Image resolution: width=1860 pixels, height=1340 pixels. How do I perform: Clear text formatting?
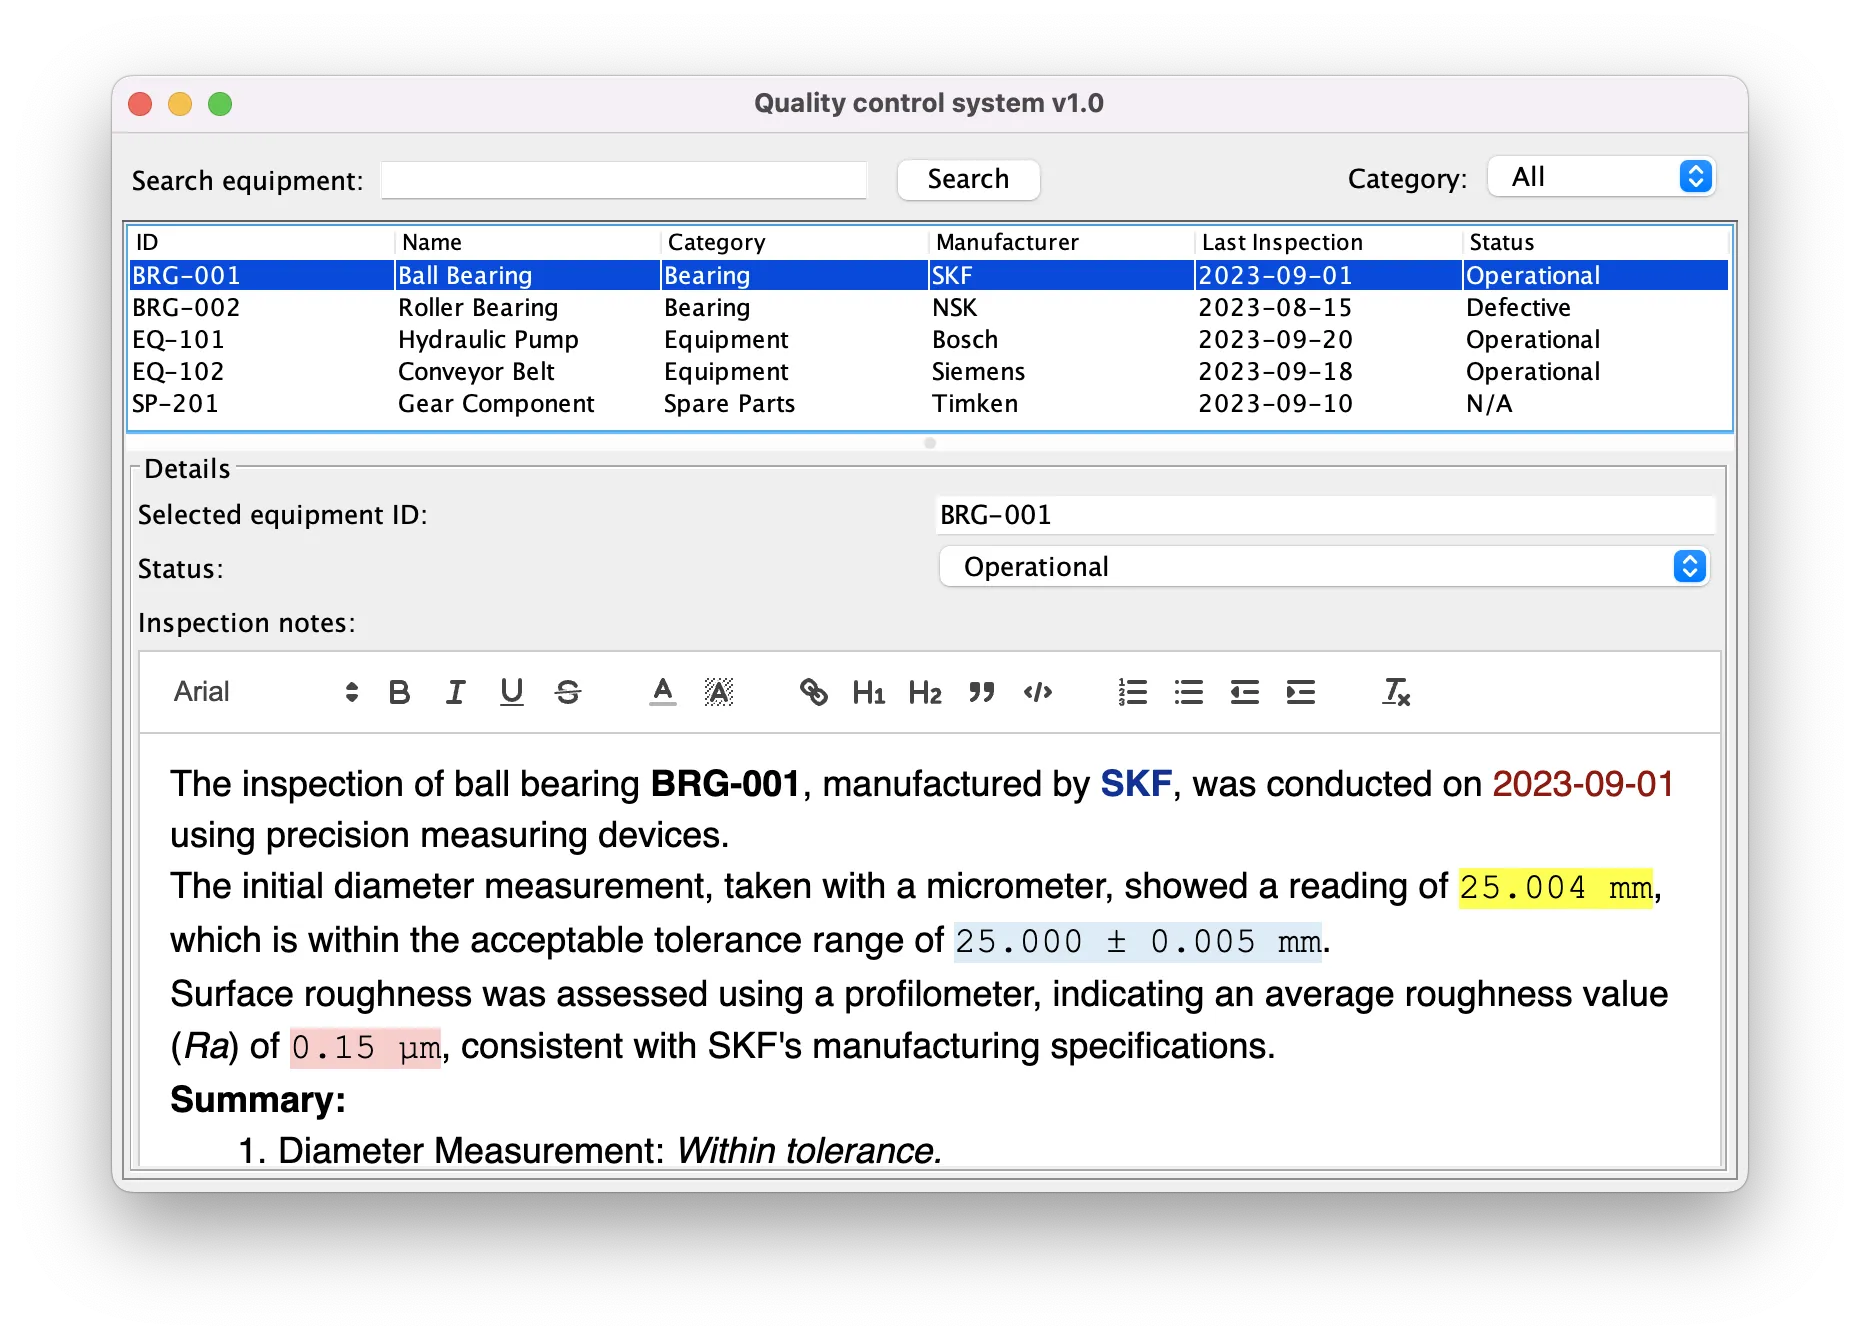[x=1396, y=692]
